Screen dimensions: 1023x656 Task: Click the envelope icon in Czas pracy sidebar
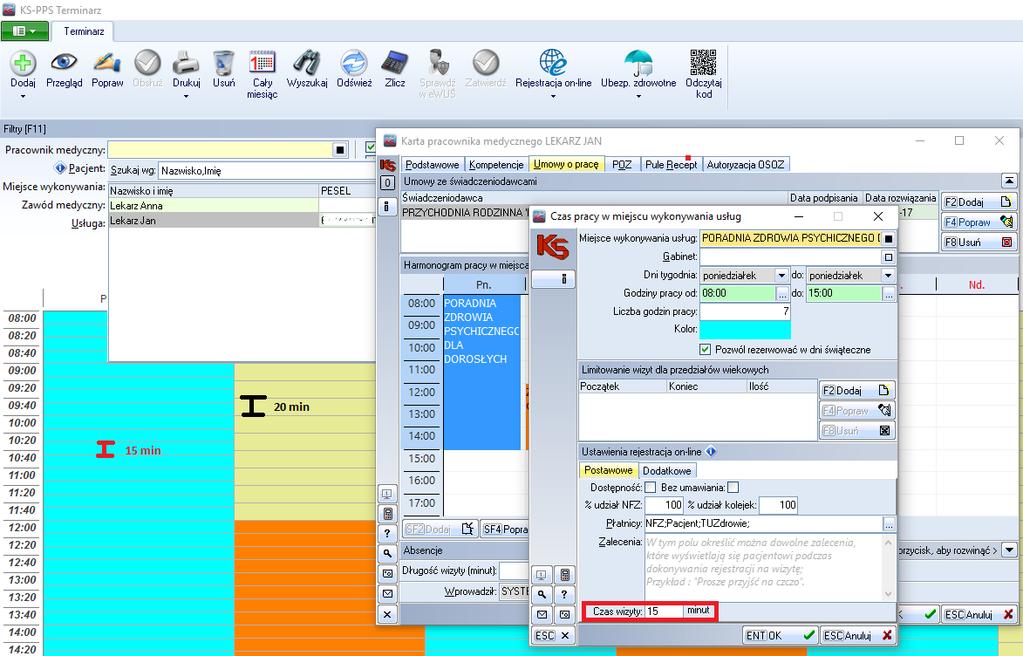(x=542, y=614)
